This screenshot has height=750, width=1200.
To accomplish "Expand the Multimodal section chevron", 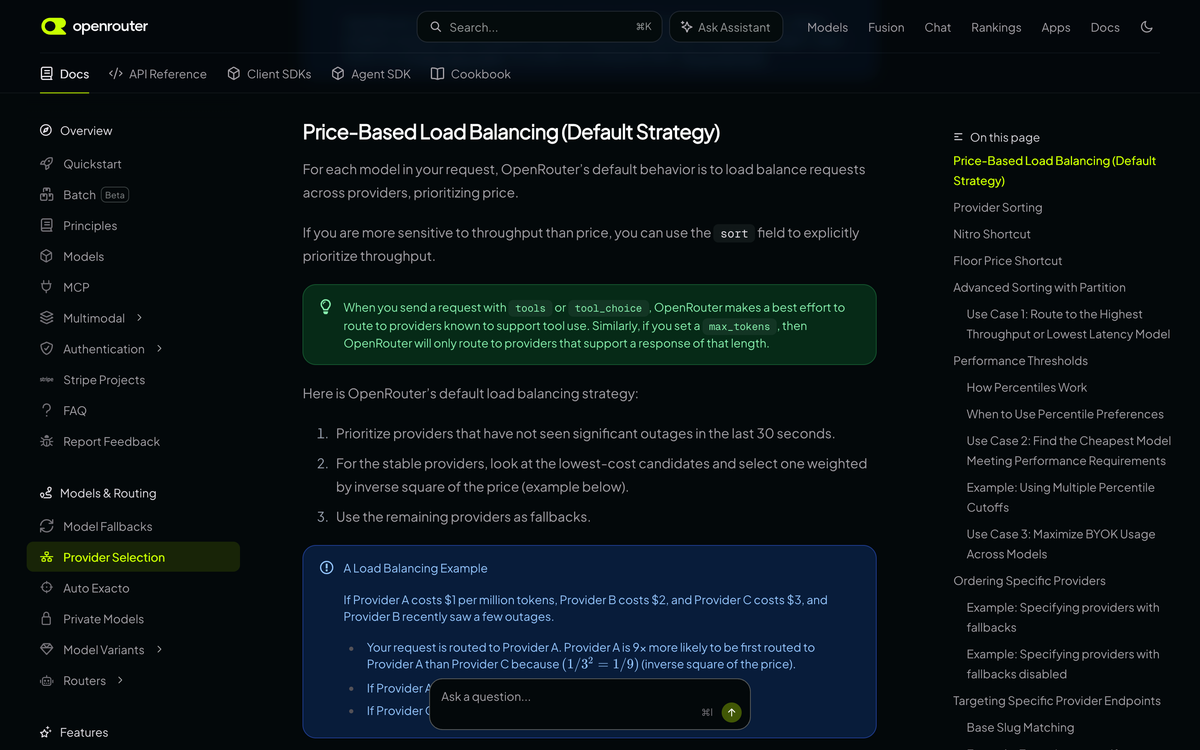I will click(139, 318).
